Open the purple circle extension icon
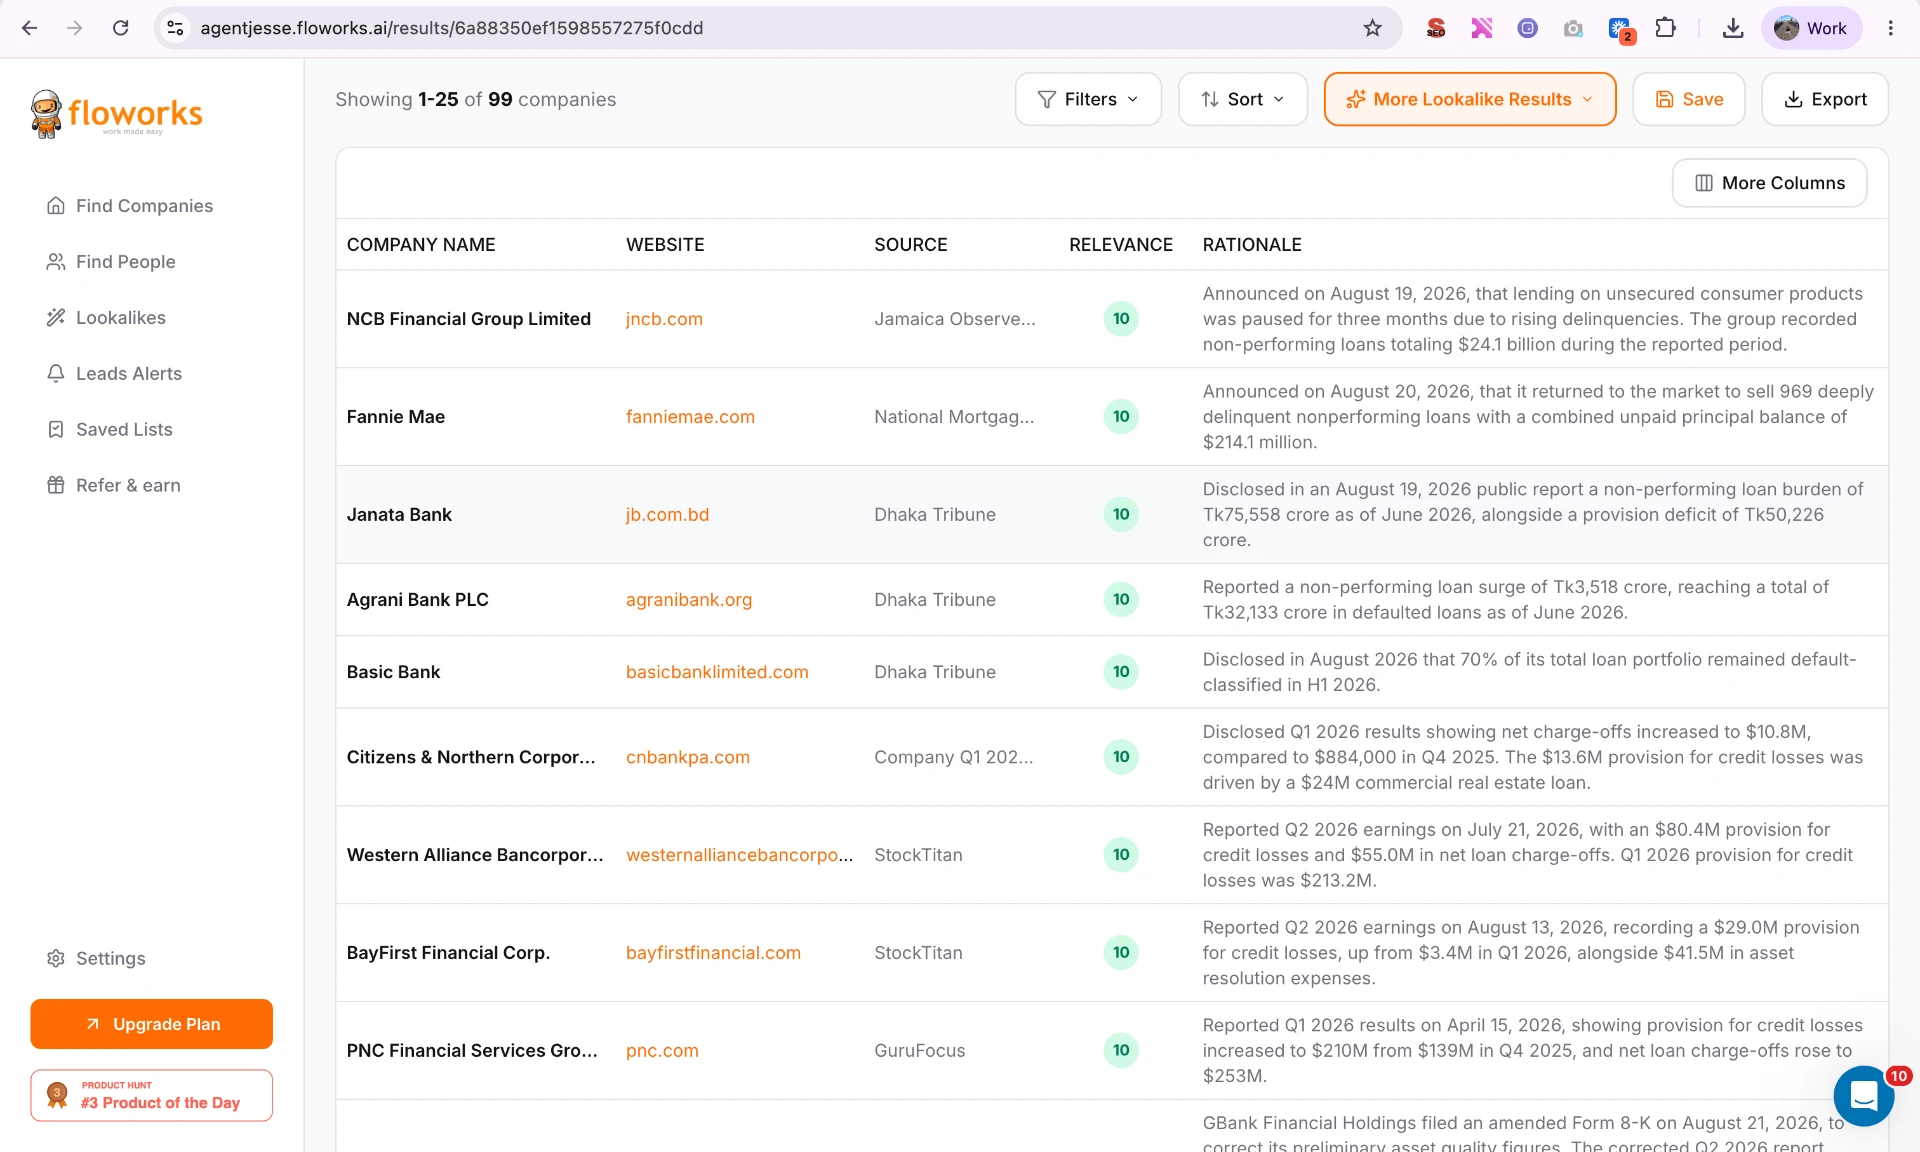The height and width of the screenshot is (1152, 1920). (1527, 28)
